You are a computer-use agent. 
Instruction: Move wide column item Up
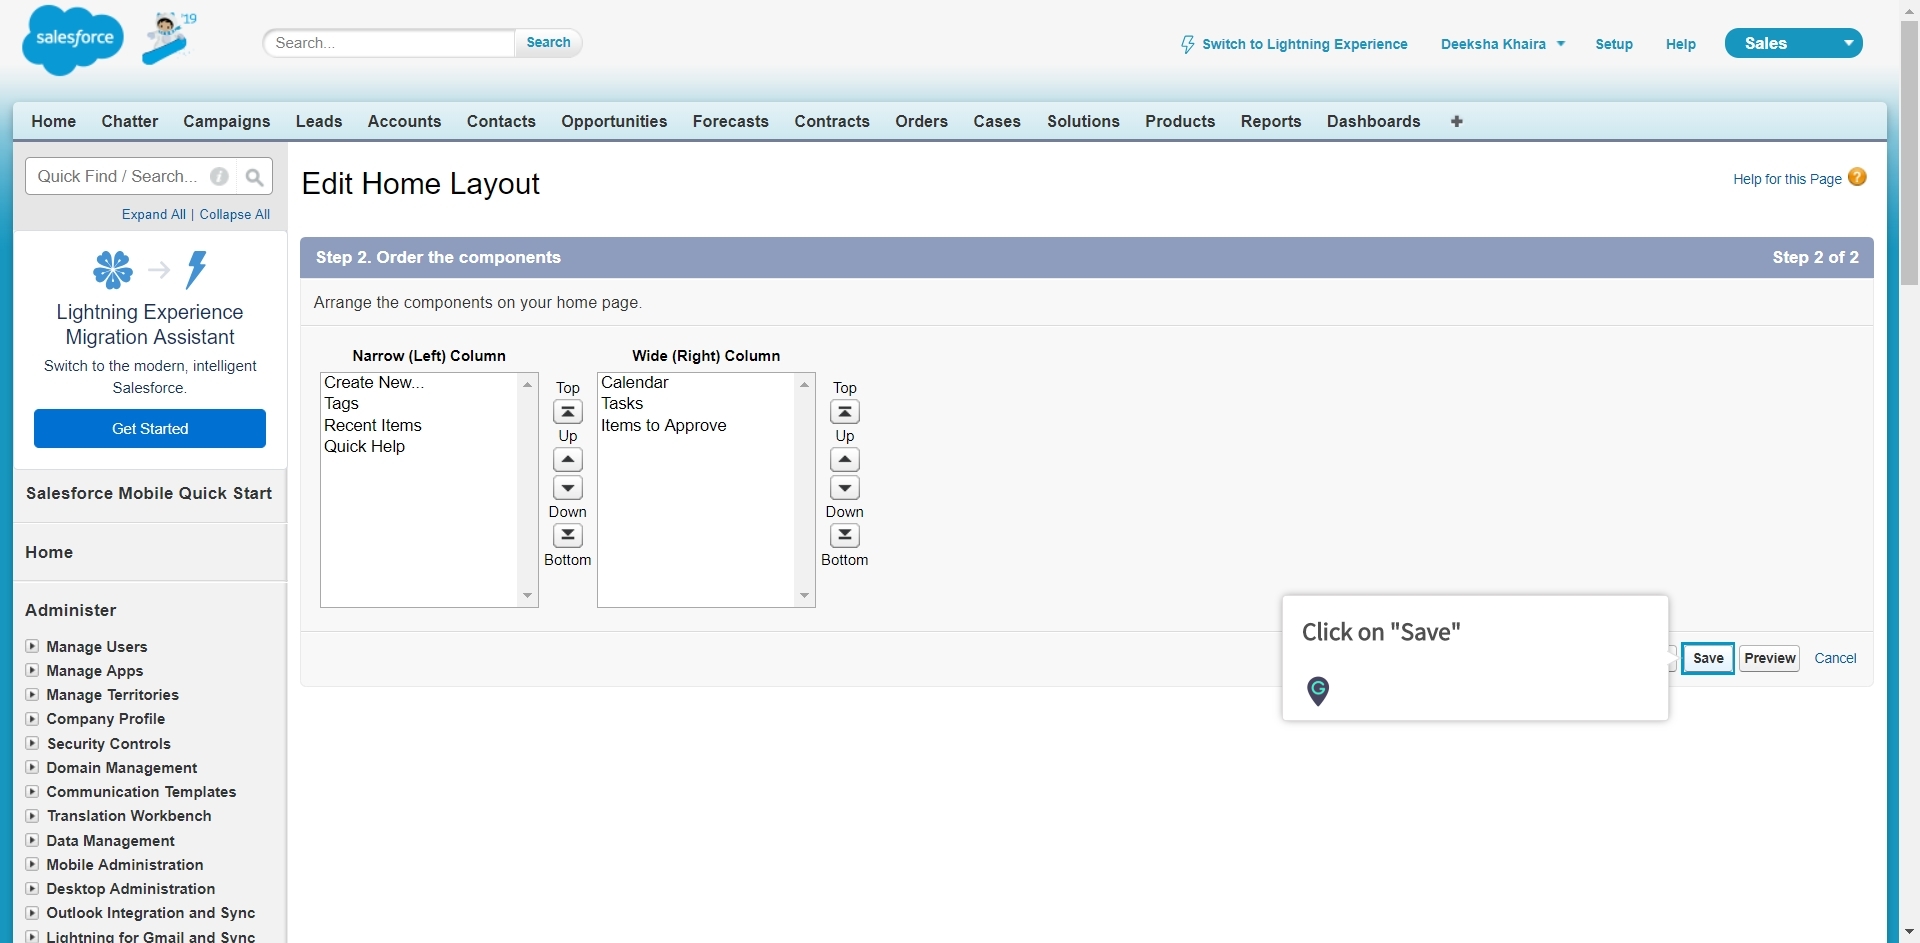[845, 460]
